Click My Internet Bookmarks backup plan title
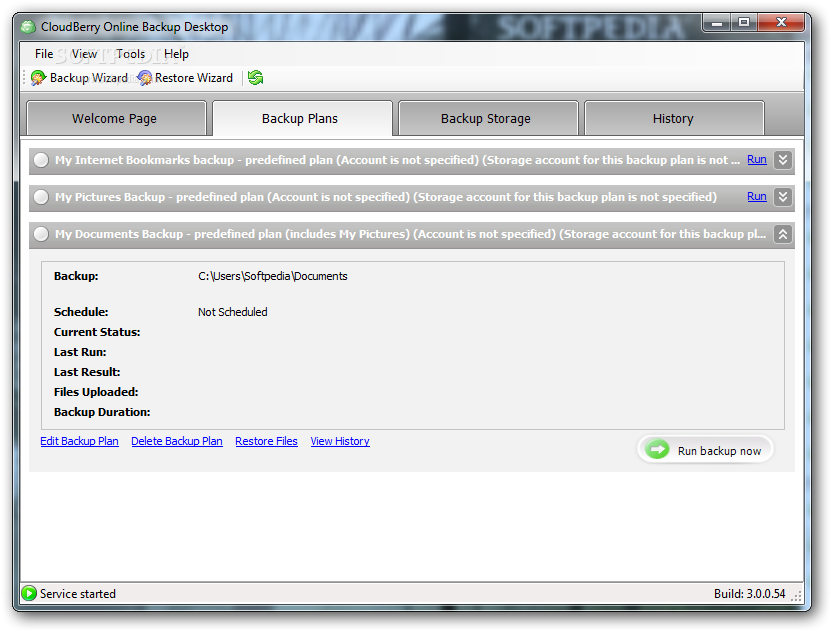Screen dimensions: 832x632 (397, 160)
